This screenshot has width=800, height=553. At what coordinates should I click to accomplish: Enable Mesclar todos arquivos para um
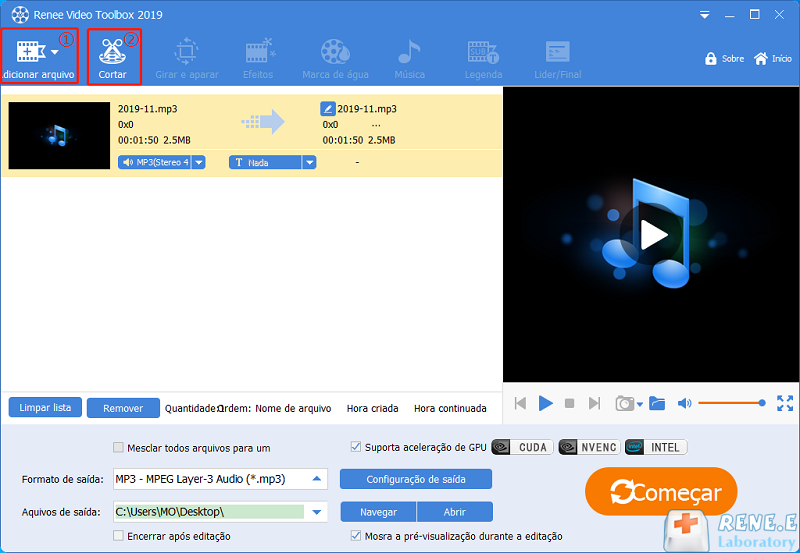(118, 448)
